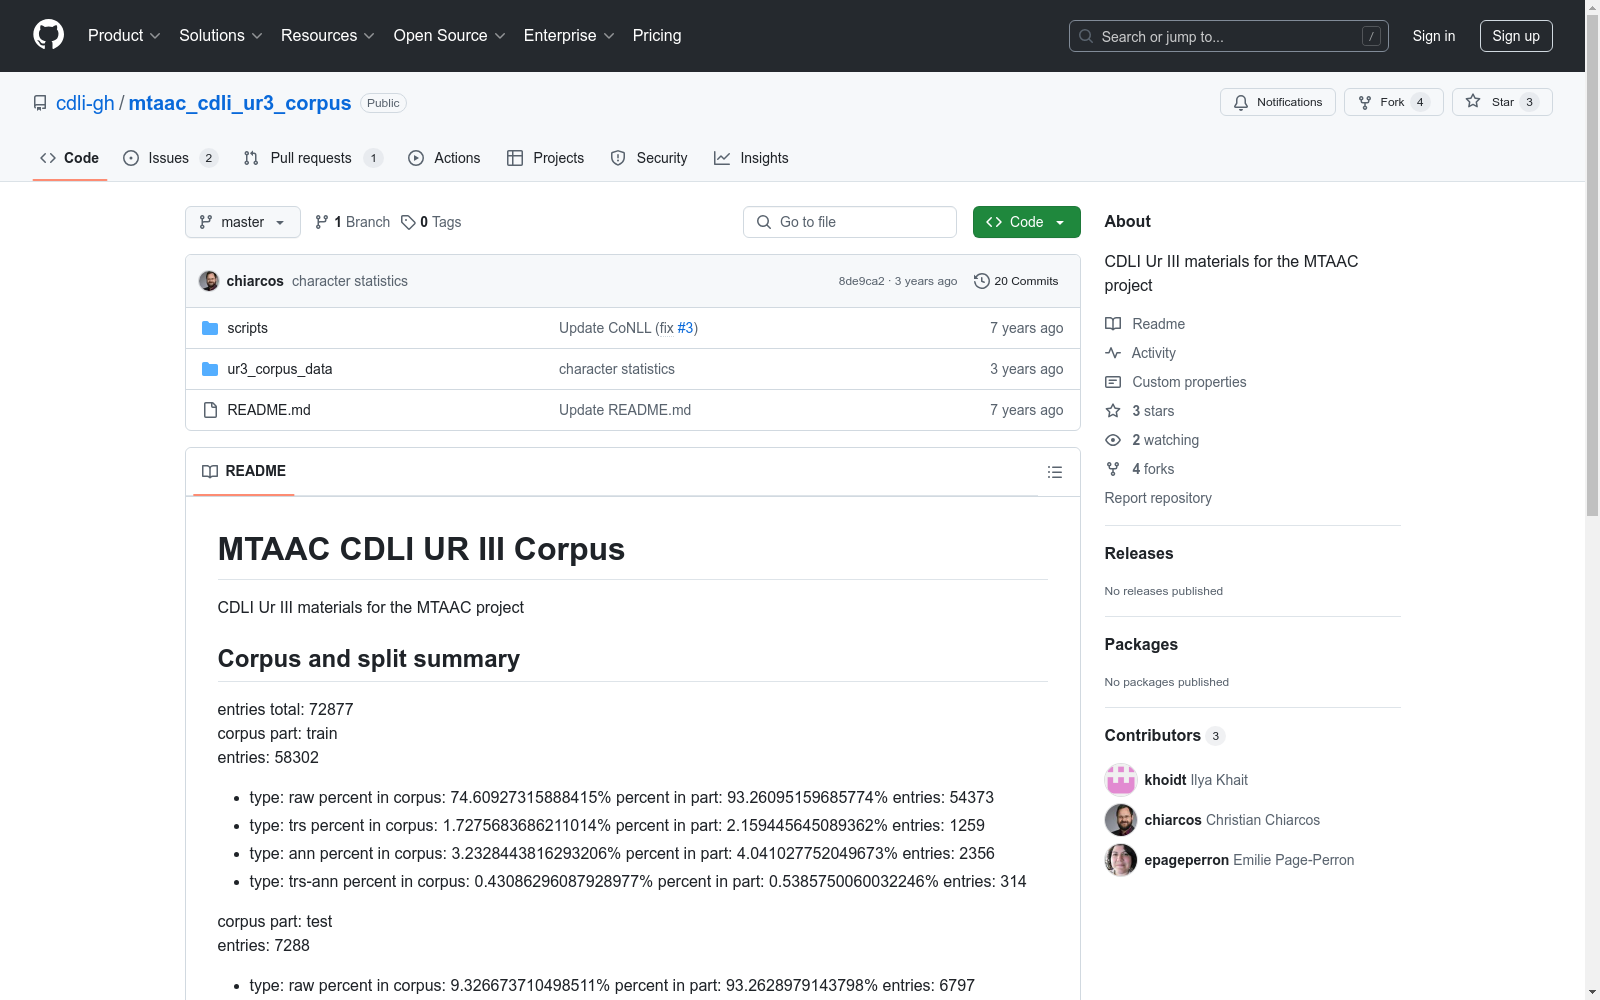Click the GitHub logo icon
This screenshot has width=1600, height=1000.
coord(48,35)
